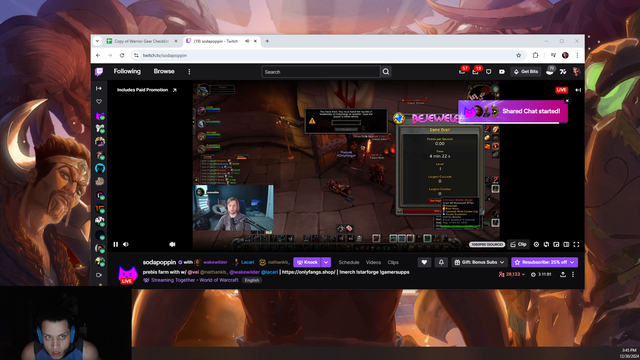Click the Knock button
The image size is (640, 360).
tap(307, 262)
